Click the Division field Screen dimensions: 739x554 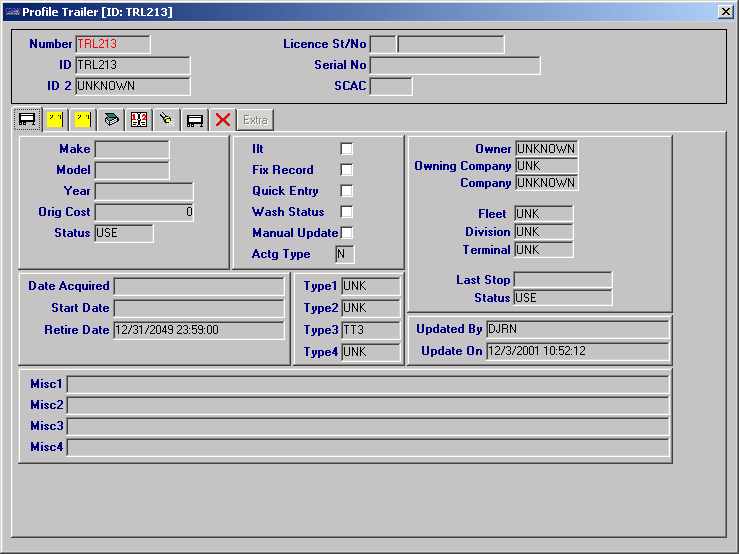pyautogui.click(x=544, y=232)
